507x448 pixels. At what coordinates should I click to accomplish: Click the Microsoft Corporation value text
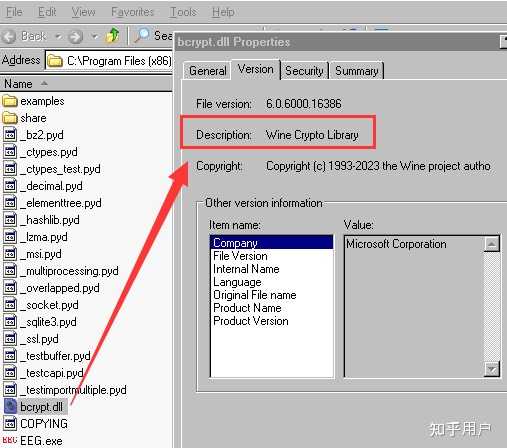click(x=396, y=244)
